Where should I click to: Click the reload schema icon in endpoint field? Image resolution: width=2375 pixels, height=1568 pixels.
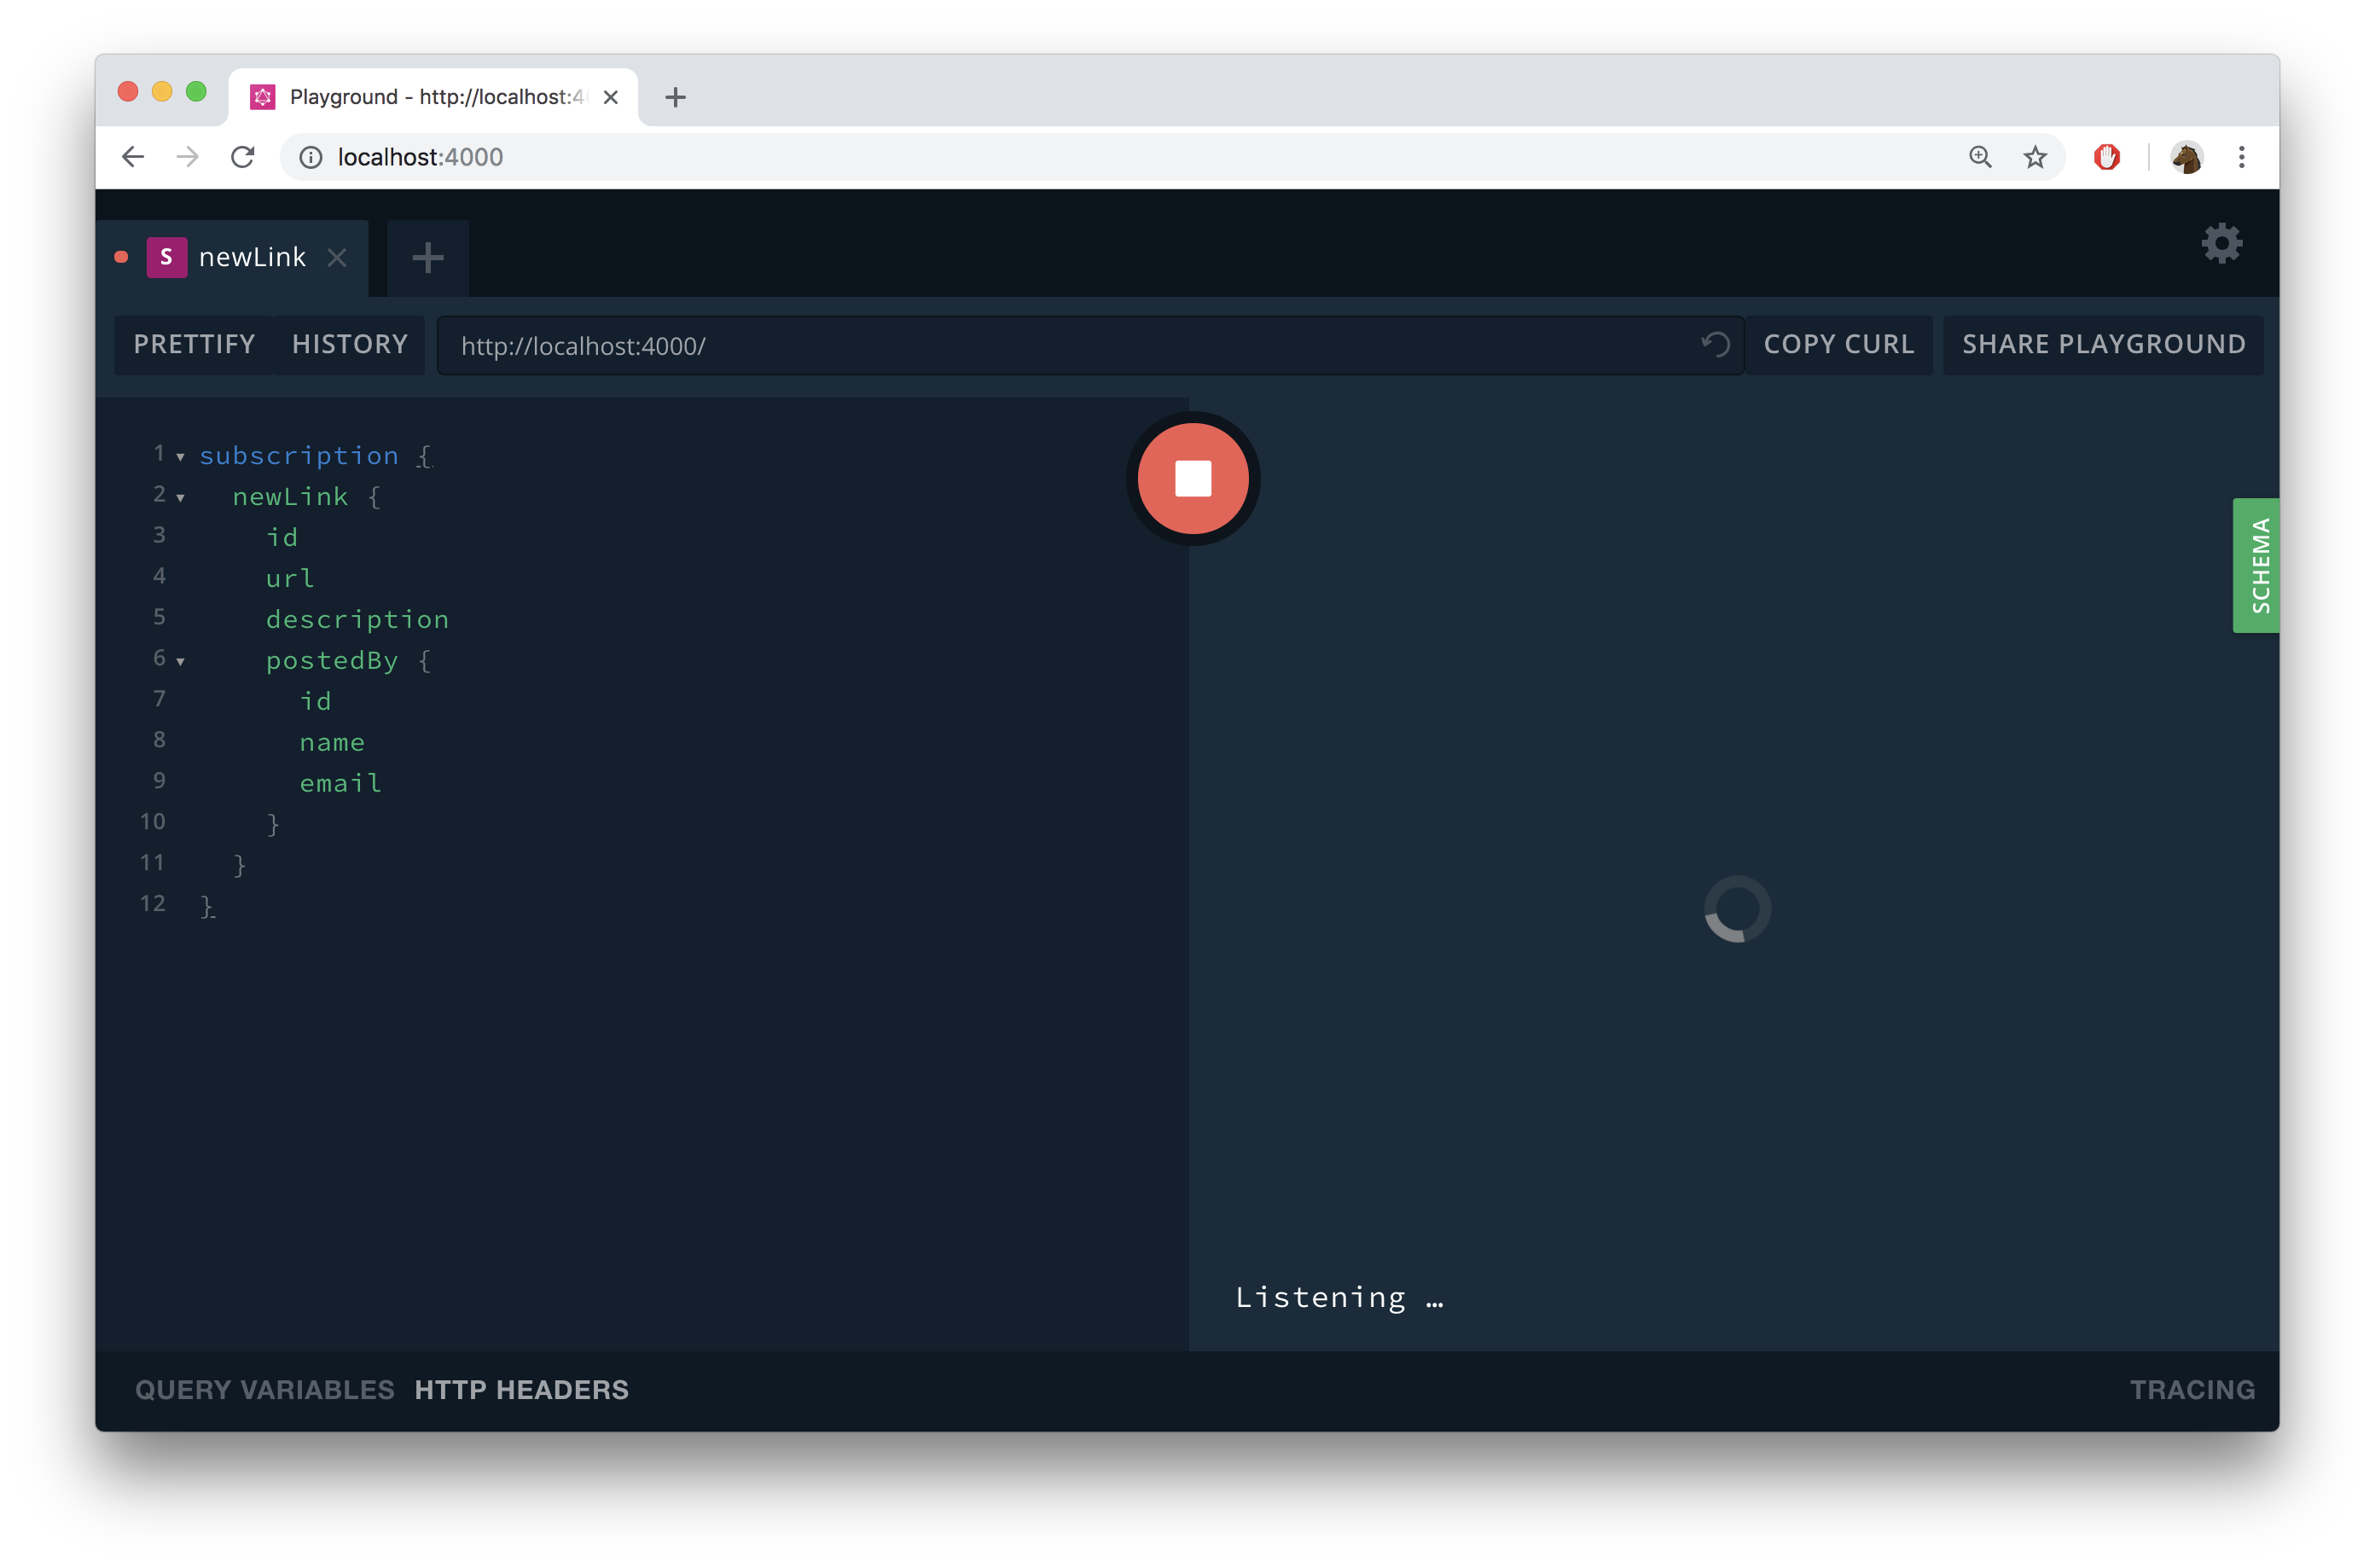(x=1715, y=345)
